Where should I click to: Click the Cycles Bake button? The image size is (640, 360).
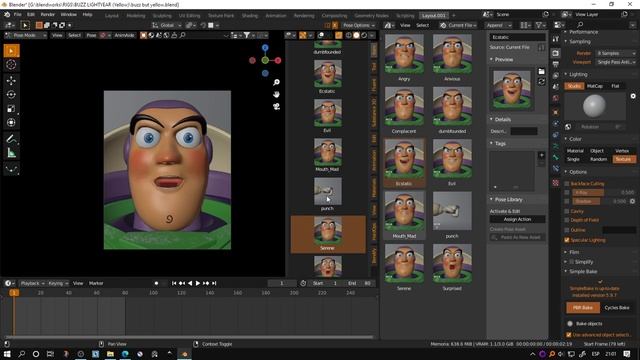point(616,307)
